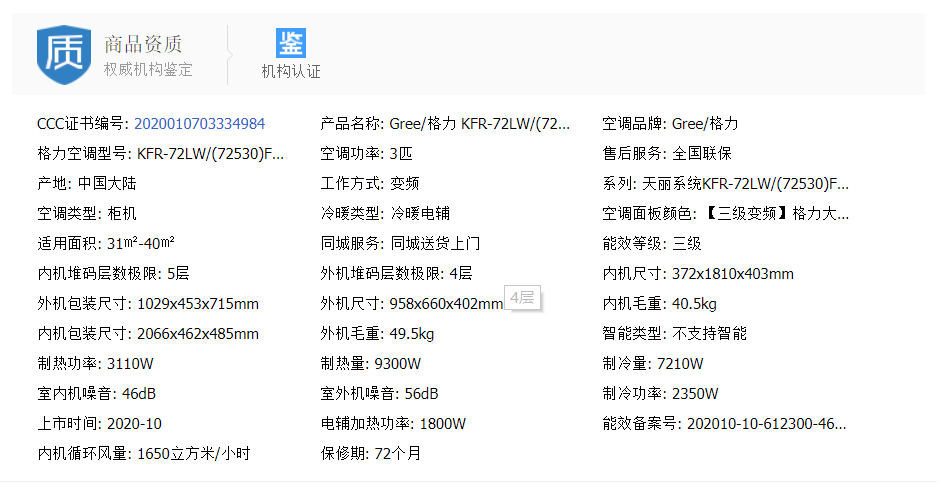Viewport: 940px width, 484px height.
Task: Click the 制热功率: 3110W entry
Action: click(x=96, y=363)
